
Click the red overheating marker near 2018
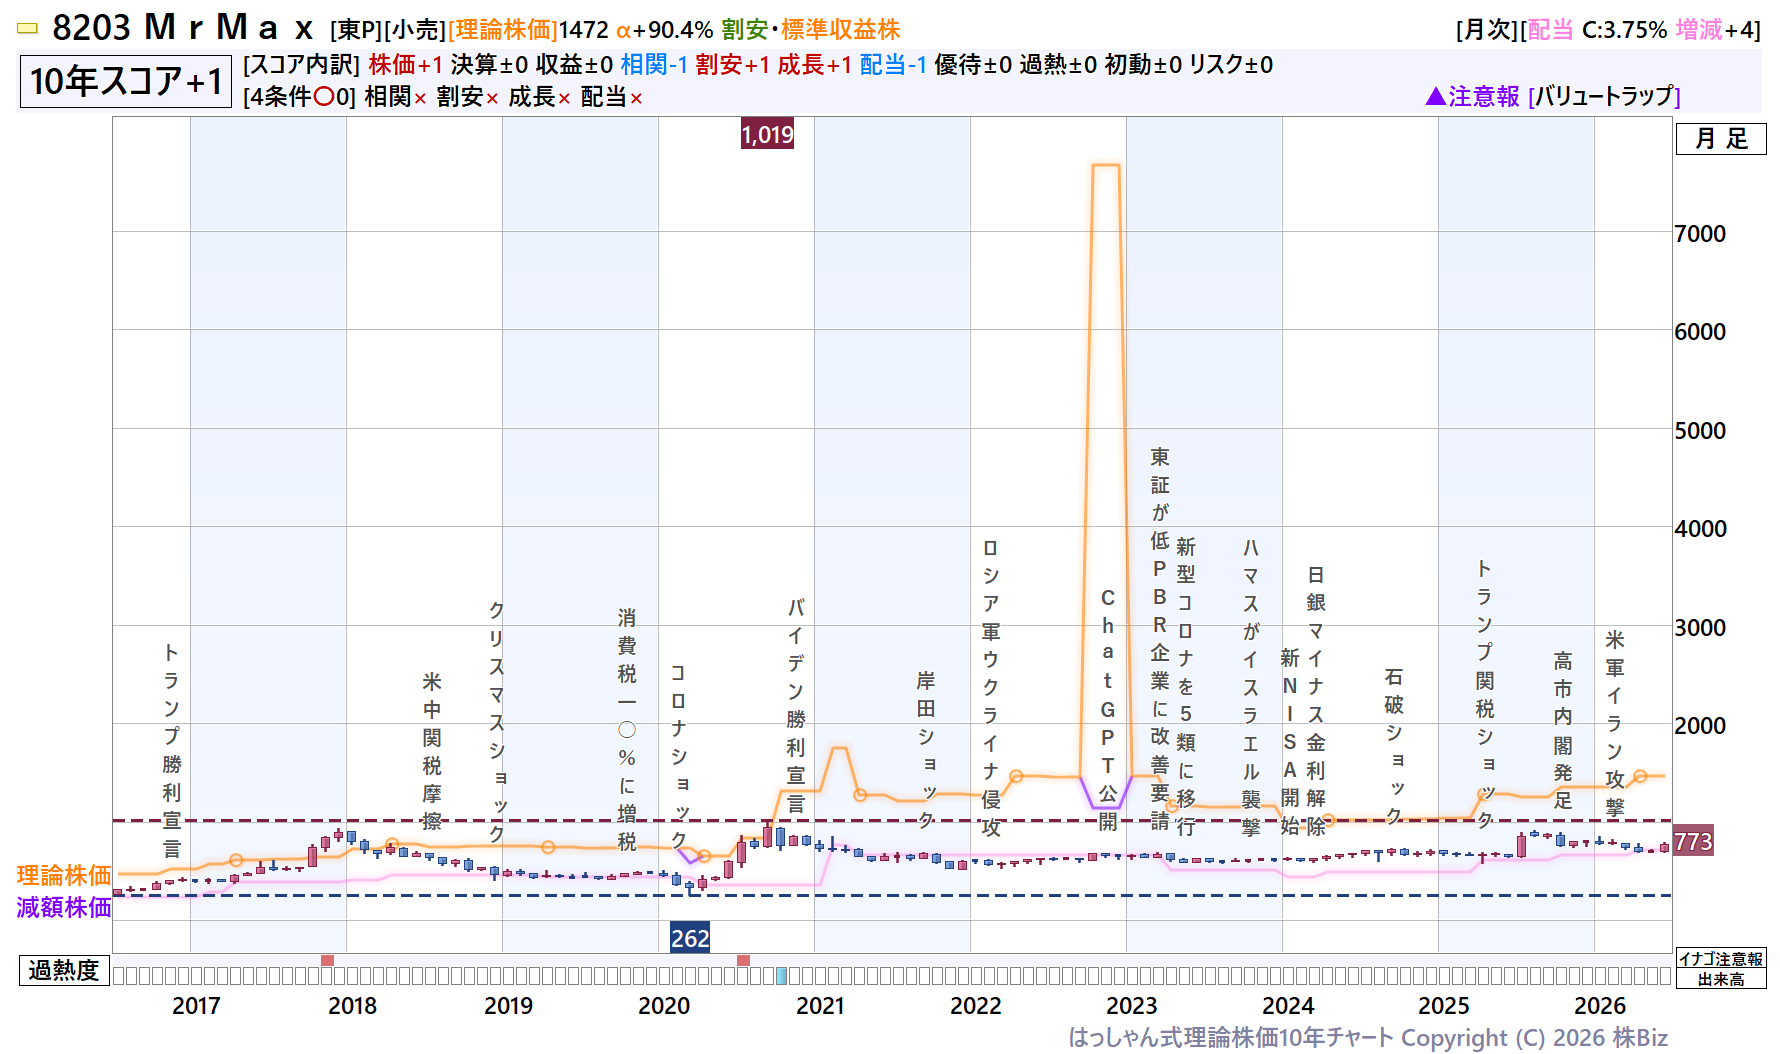tap(327, 960)
